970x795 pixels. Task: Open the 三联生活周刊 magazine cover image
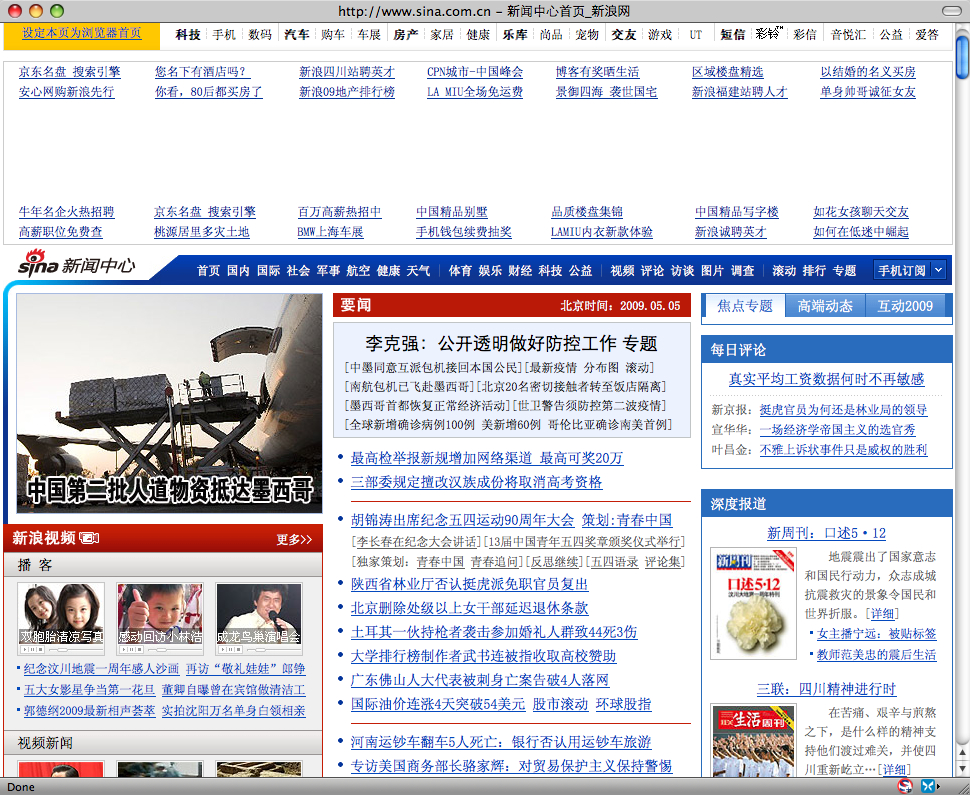(753, 740)
